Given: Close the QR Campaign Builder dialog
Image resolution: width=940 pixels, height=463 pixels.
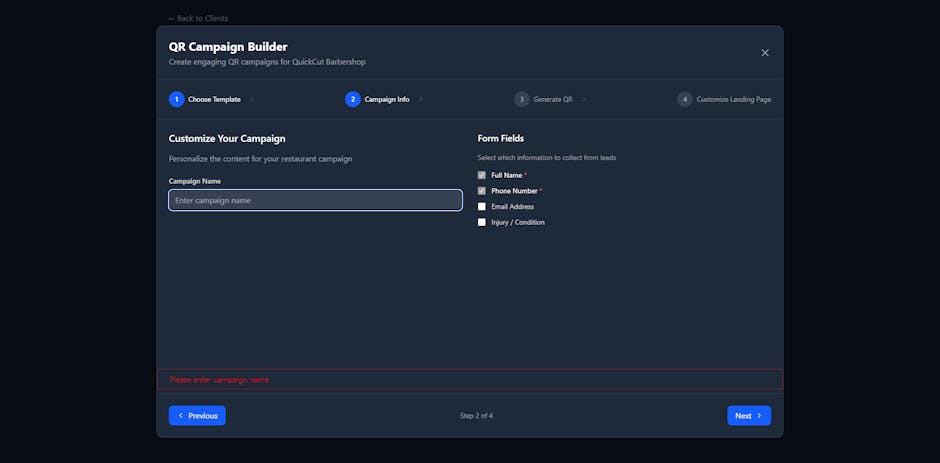Looking at the screenshot, I should click(765, 53).
